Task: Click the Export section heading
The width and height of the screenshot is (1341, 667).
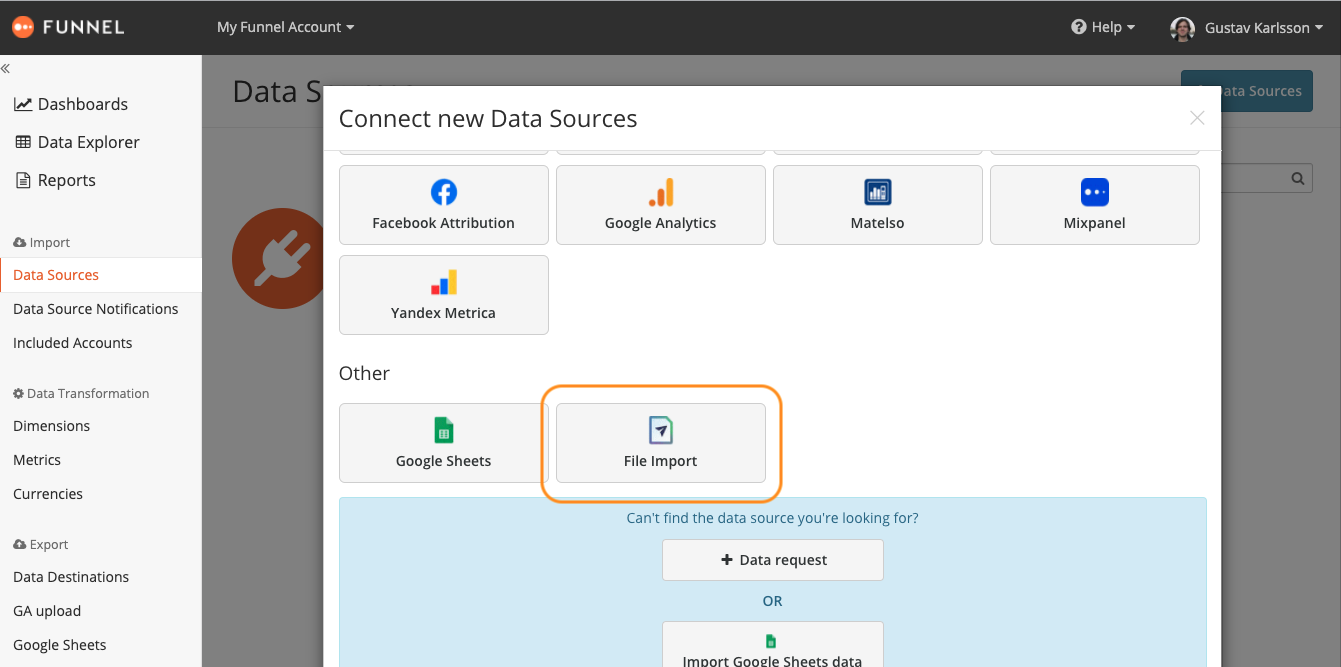Action: click(x=41, y=544)
